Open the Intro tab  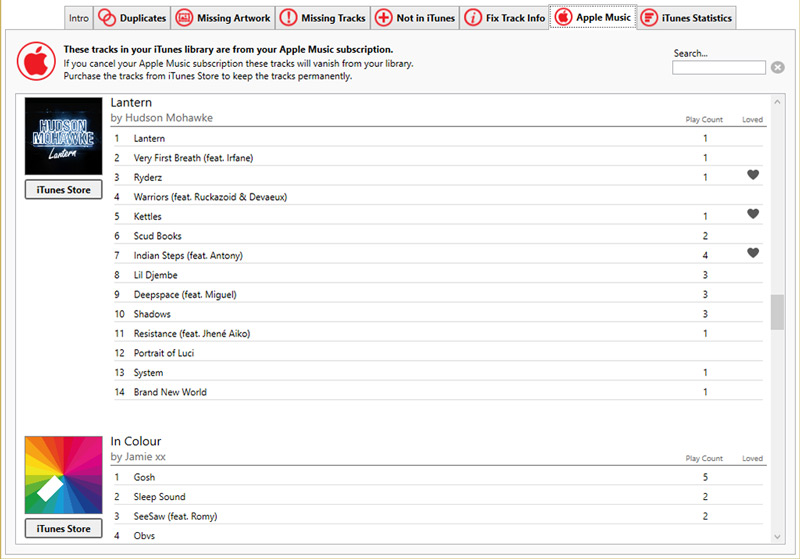79,18
